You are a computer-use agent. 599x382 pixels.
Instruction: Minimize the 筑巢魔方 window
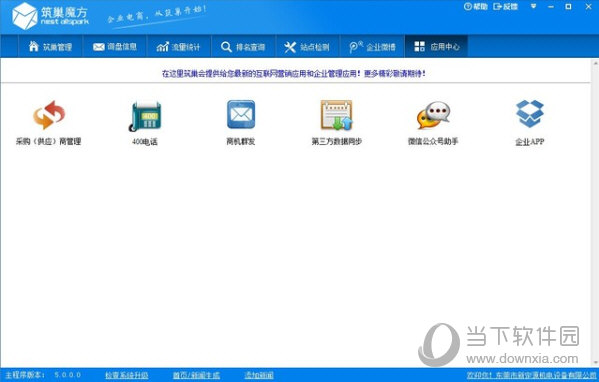[x=551, y=6]
